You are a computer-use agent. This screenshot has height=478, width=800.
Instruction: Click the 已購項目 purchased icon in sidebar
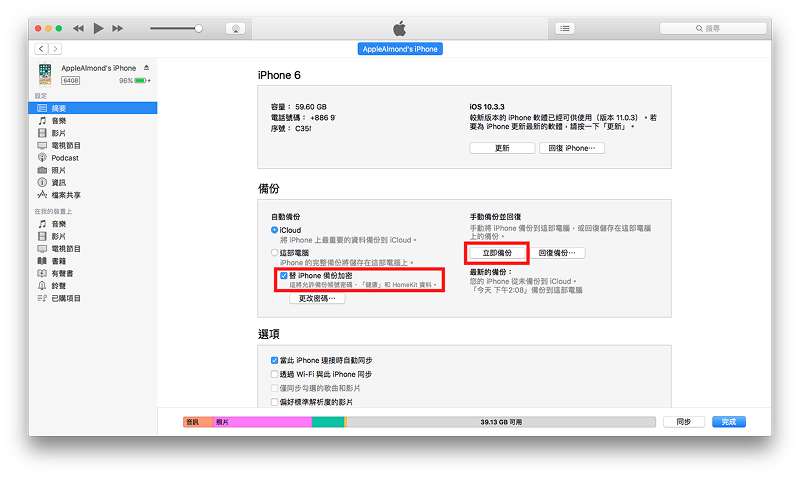(42, 298)
